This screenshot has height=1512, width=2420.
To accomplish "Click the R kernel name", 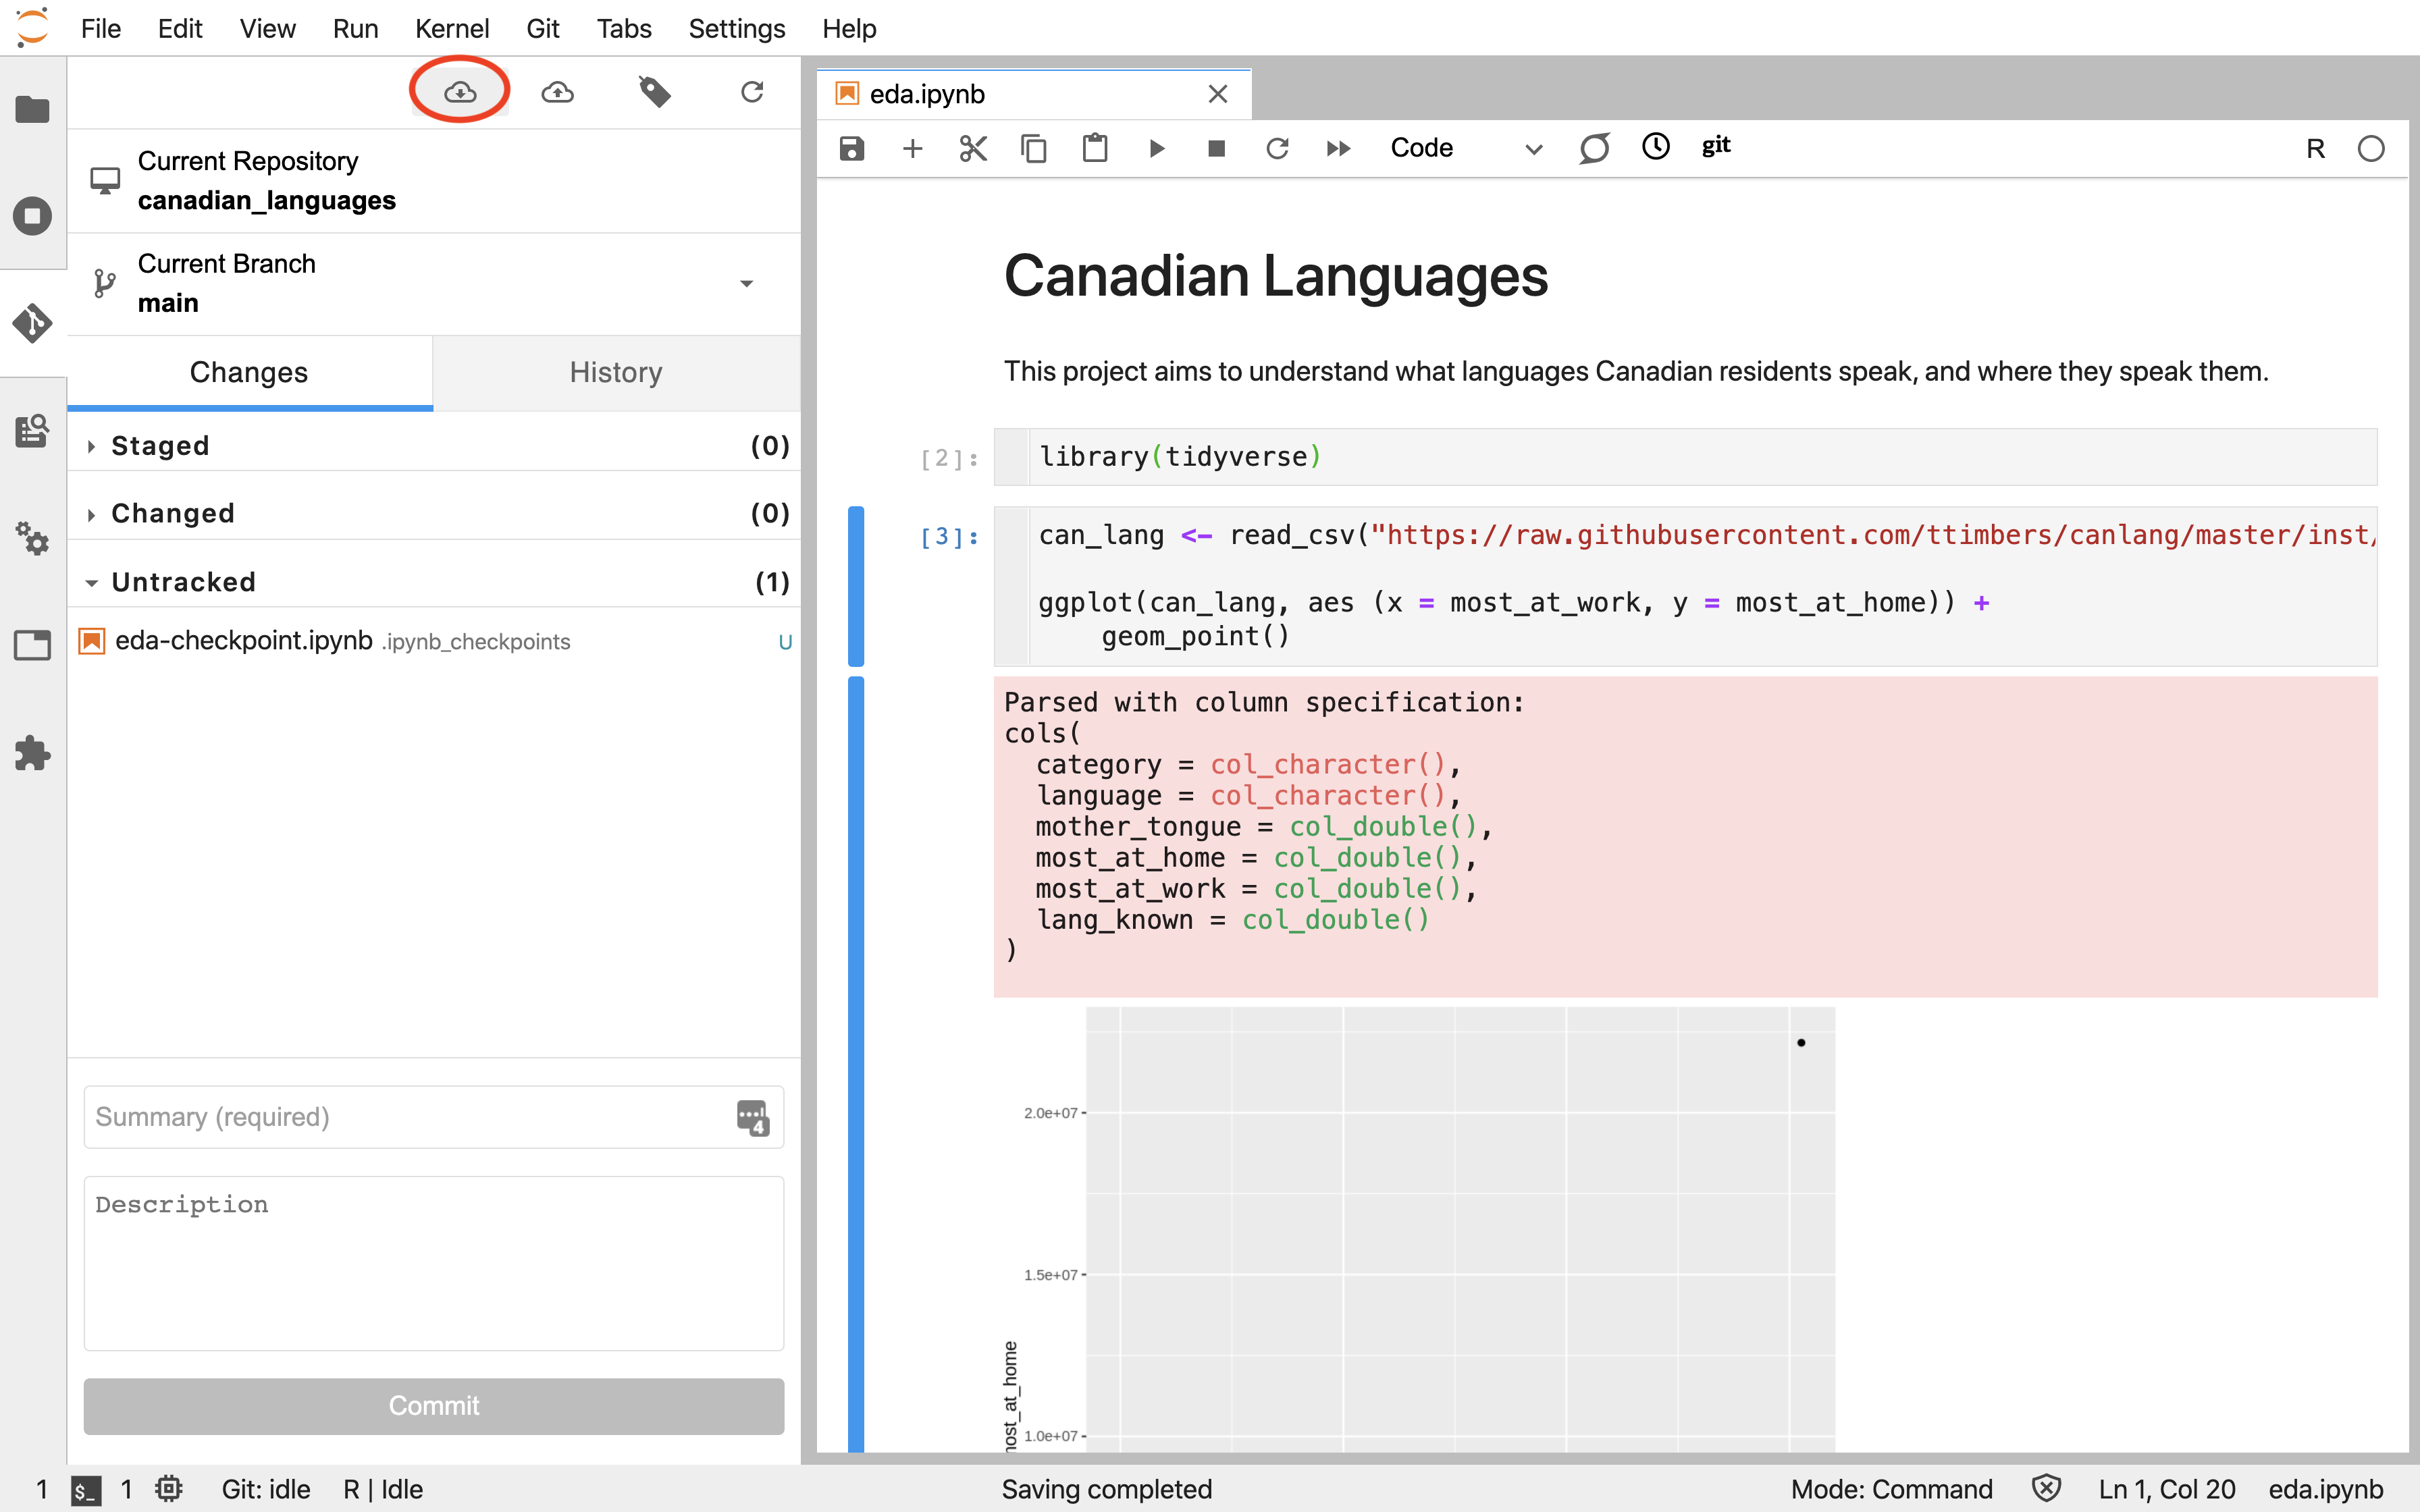I will 2315,148.
